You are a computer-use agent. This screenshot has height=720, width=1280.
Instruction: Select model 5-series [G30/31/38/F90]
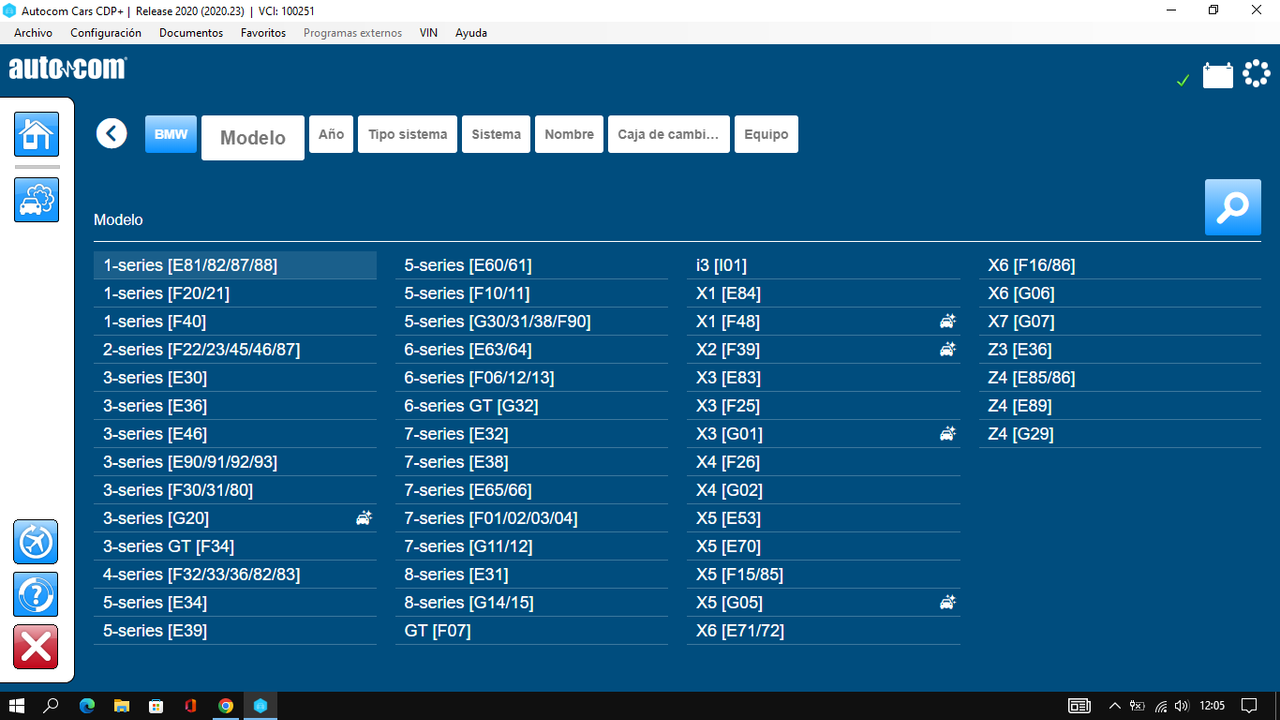pyautogui.click(x=531, y=321)
